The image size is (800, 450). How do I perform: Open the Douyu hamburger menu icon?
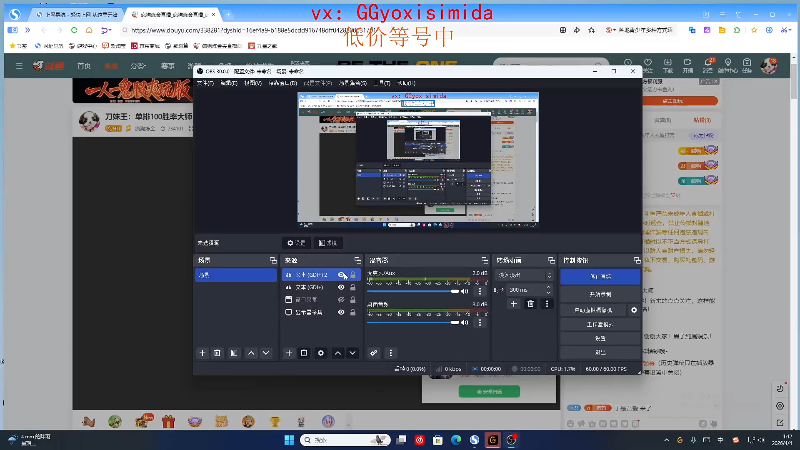(x=19, y=66)
